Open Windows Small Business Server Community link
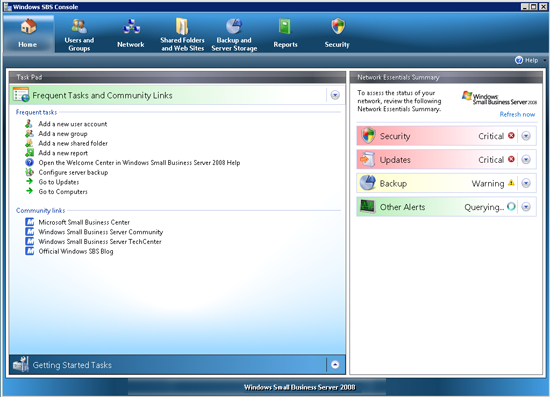Screen dimensions: 550x397 click(x=101, y=232)
